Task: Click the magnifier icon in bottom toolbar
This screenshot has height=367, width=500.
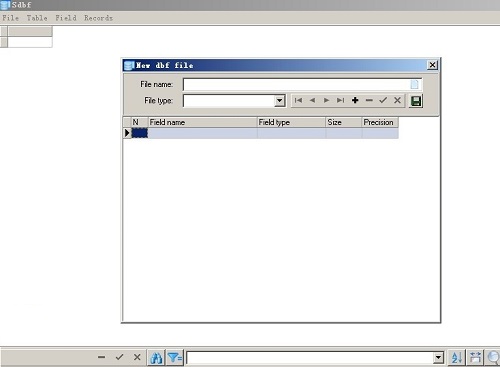Action: tap(493, 358)
